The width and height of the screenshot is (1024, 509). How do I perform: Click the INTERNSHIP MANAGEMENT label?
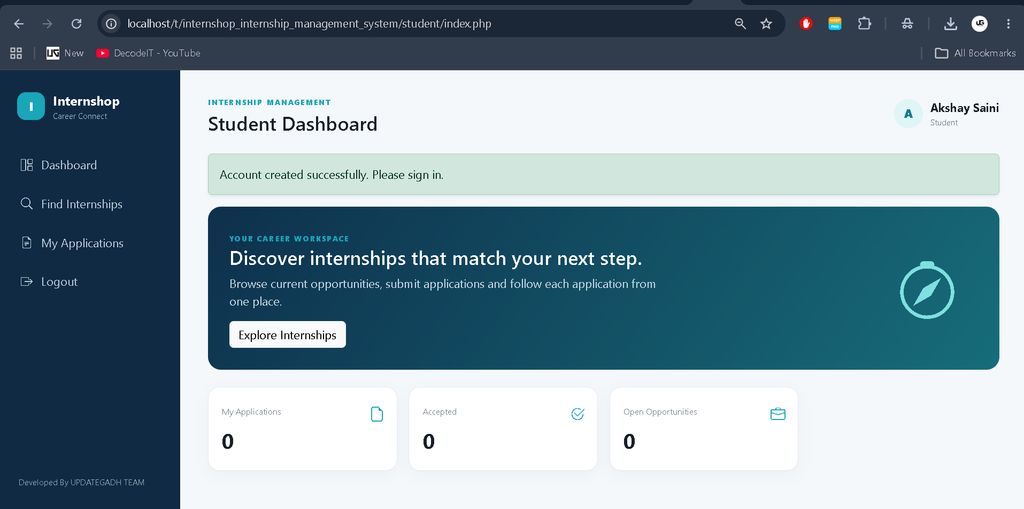pos(270,102)
